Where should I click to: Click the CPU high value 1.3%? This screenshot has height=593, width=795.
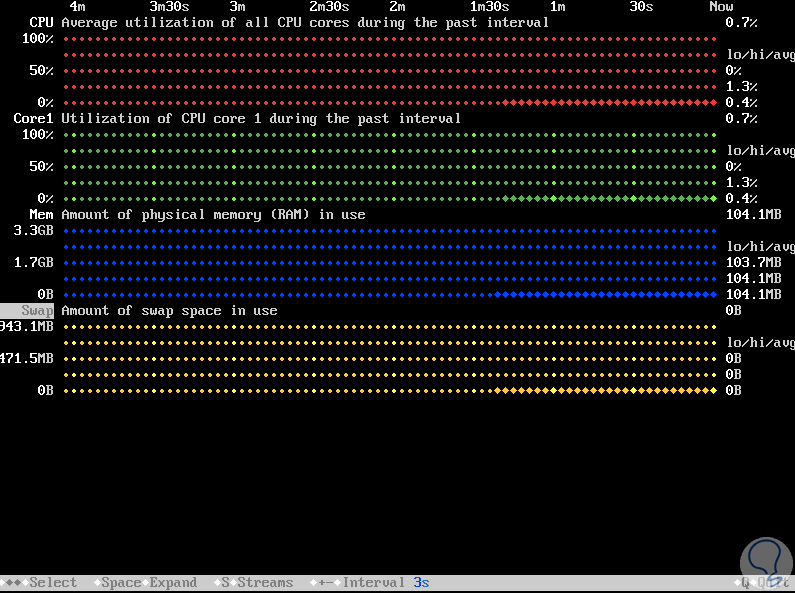(741, 87)
